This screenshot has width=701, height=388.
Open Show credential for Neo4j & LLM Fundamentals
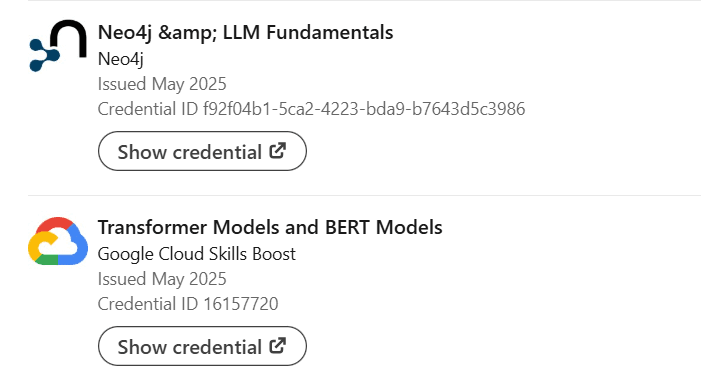pos(202,151)
